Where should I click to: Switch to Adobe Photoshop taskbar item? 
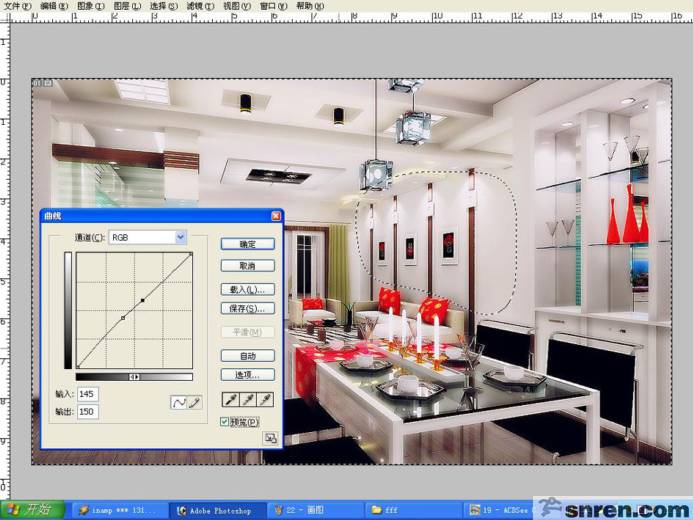click(219, 510)
